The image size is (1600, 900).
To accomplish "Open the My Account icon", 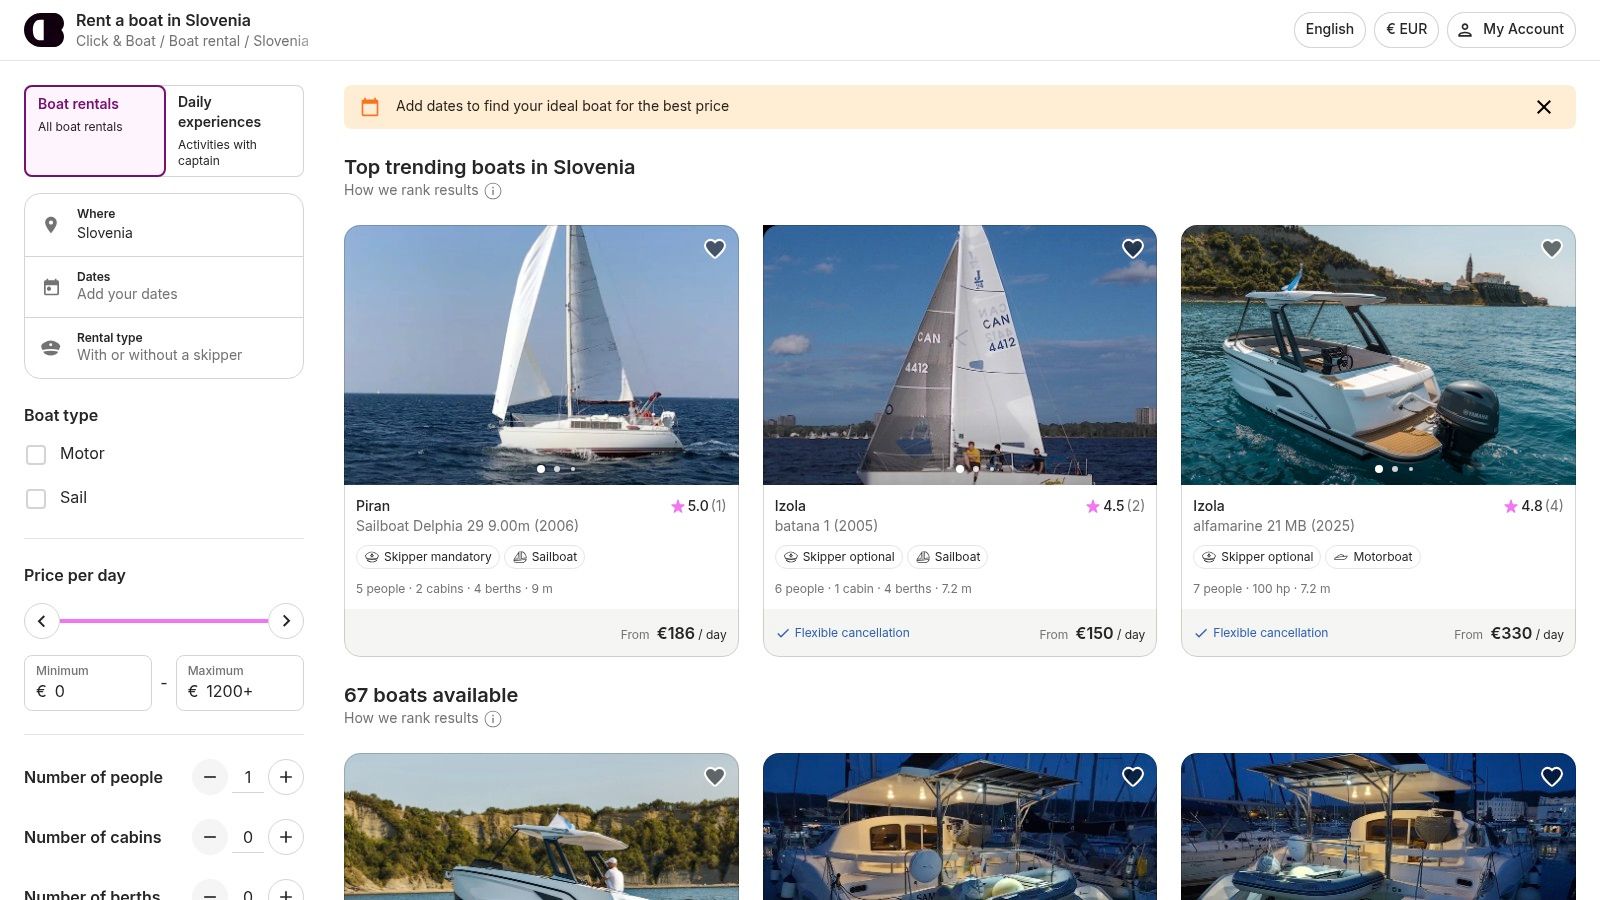I will click(1466, 29).
